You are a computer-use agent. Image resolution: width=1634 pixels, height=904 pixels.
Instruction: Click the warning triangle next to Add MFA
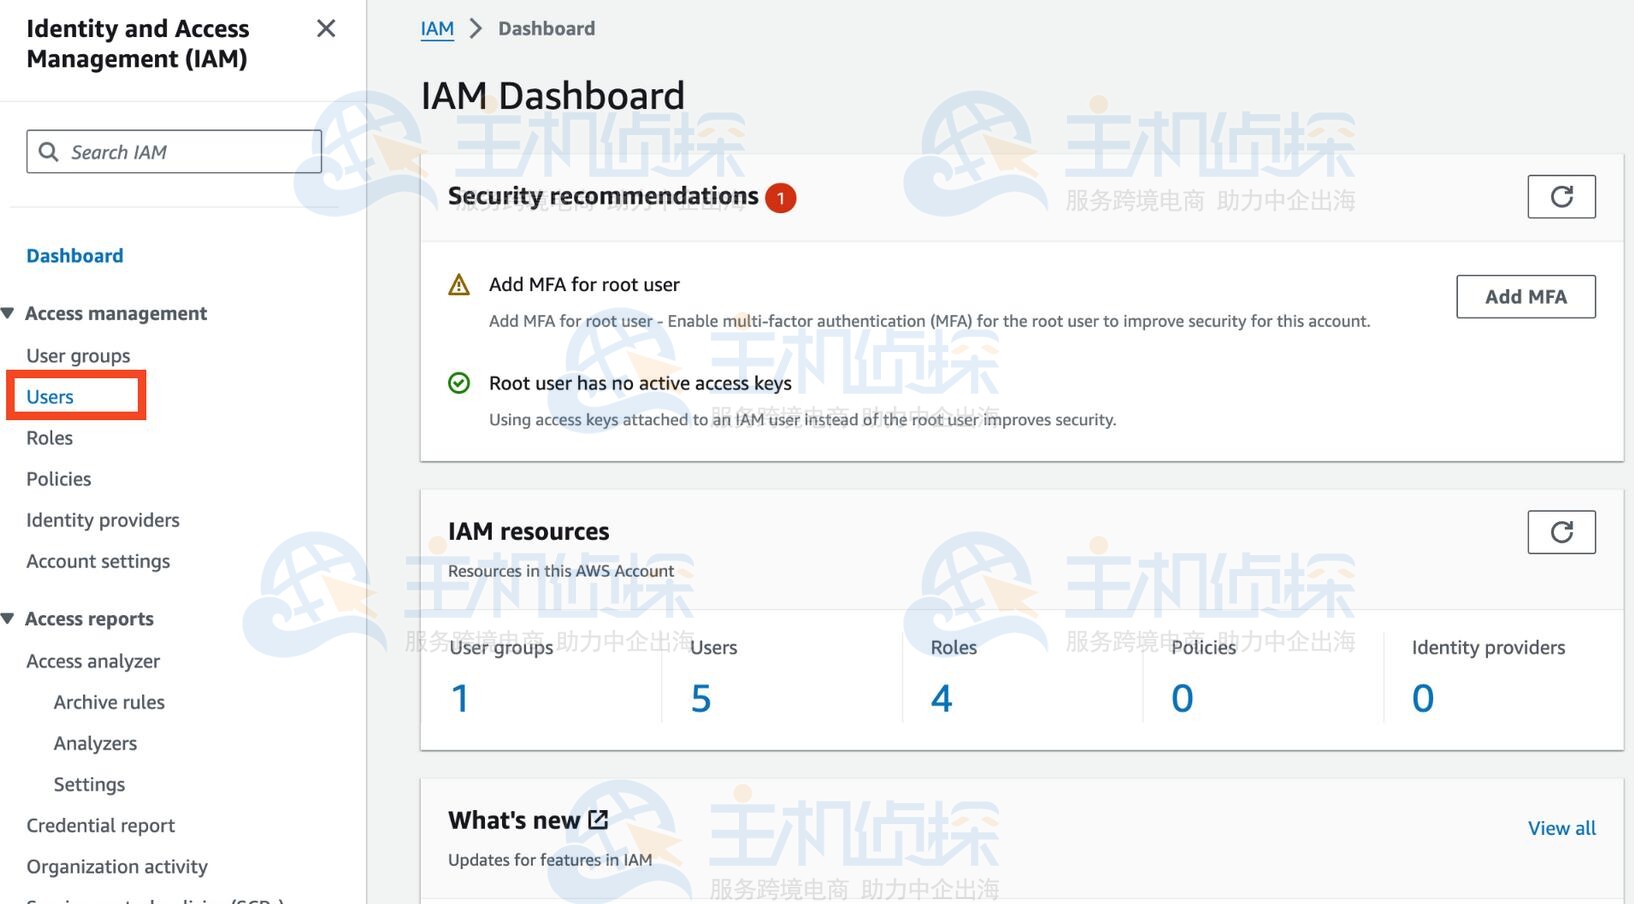[458, 284]
